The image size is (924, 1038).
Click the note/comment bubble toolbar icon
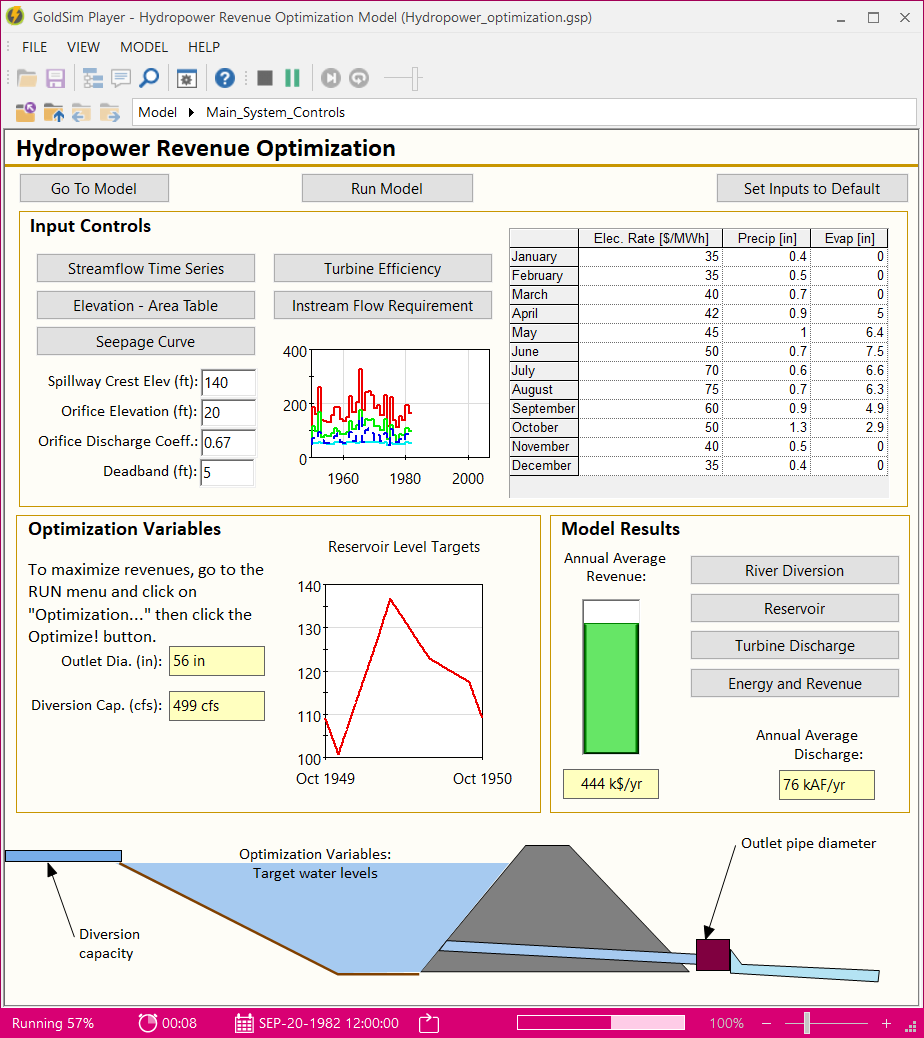121,78
